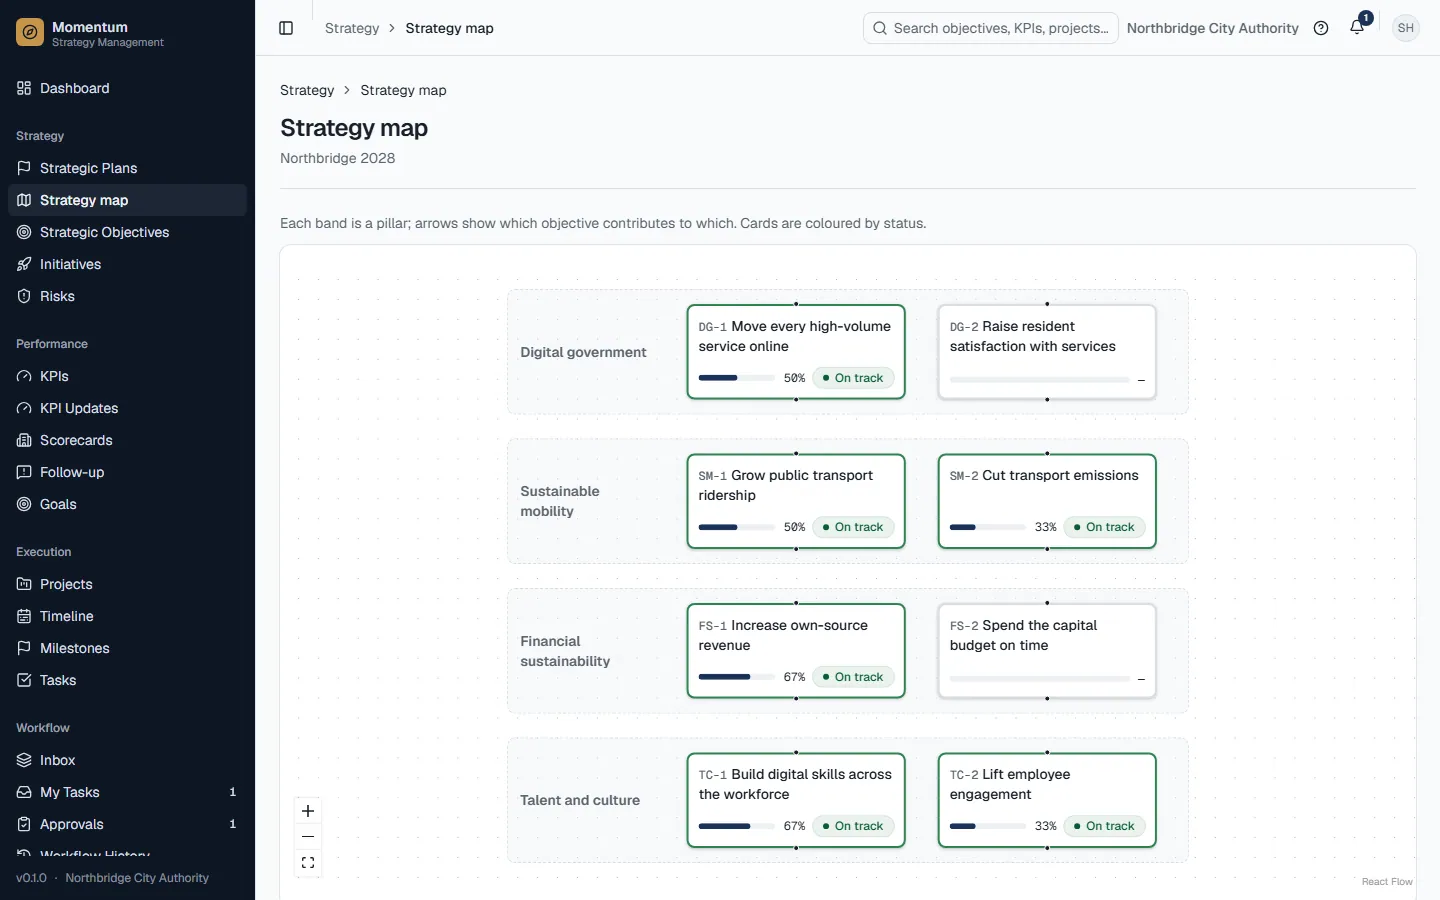Open the workflow Inbox
This screenshot has height=900, width=1440.
127,760
